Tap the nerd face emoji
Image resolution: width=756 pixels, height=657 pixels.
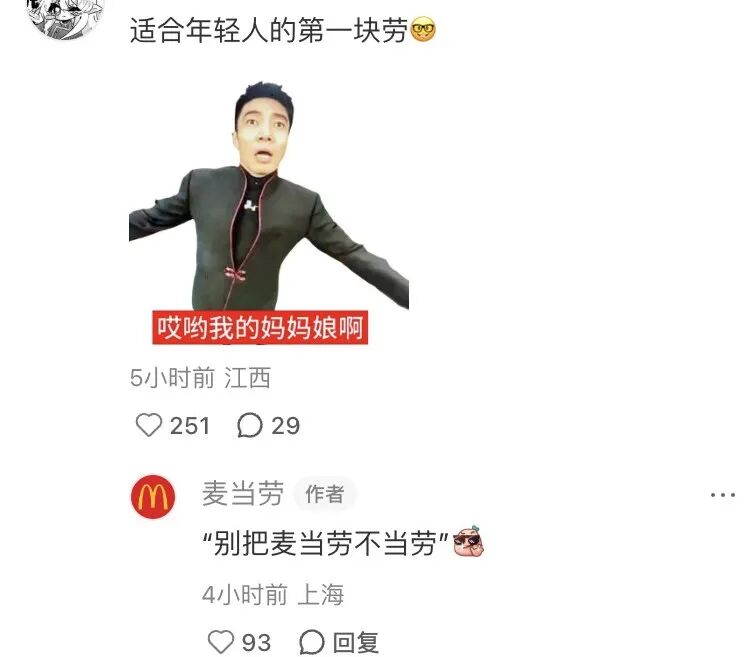click(423, 30)
